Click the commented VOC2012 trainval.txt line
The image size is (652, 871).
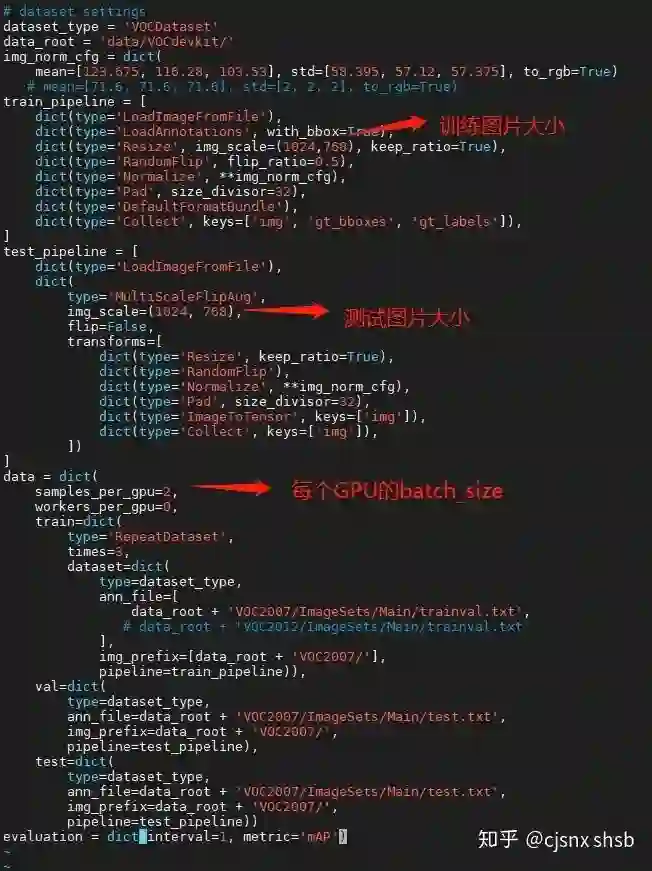(x=323, y=627)
